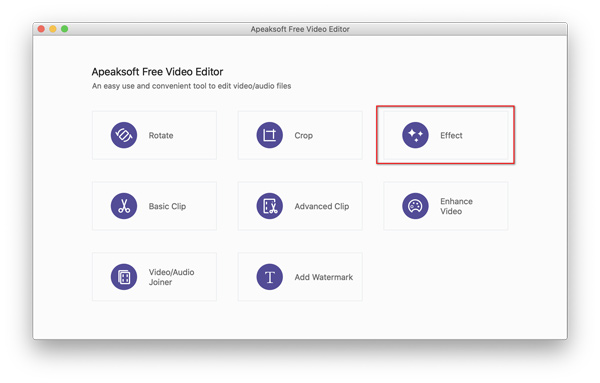The image size is (600, 383).
Task: Click the Crop frame icon
Action: [269, 135]
